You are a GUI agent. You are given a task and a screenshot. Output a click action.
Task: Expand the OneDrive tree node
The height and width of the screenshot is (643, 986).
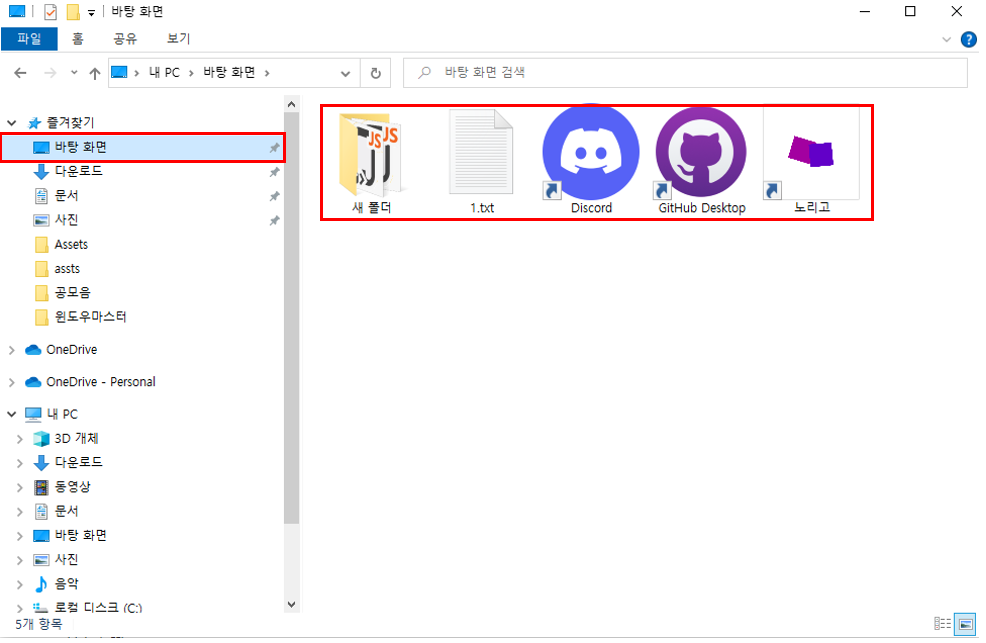coord(11,350)
